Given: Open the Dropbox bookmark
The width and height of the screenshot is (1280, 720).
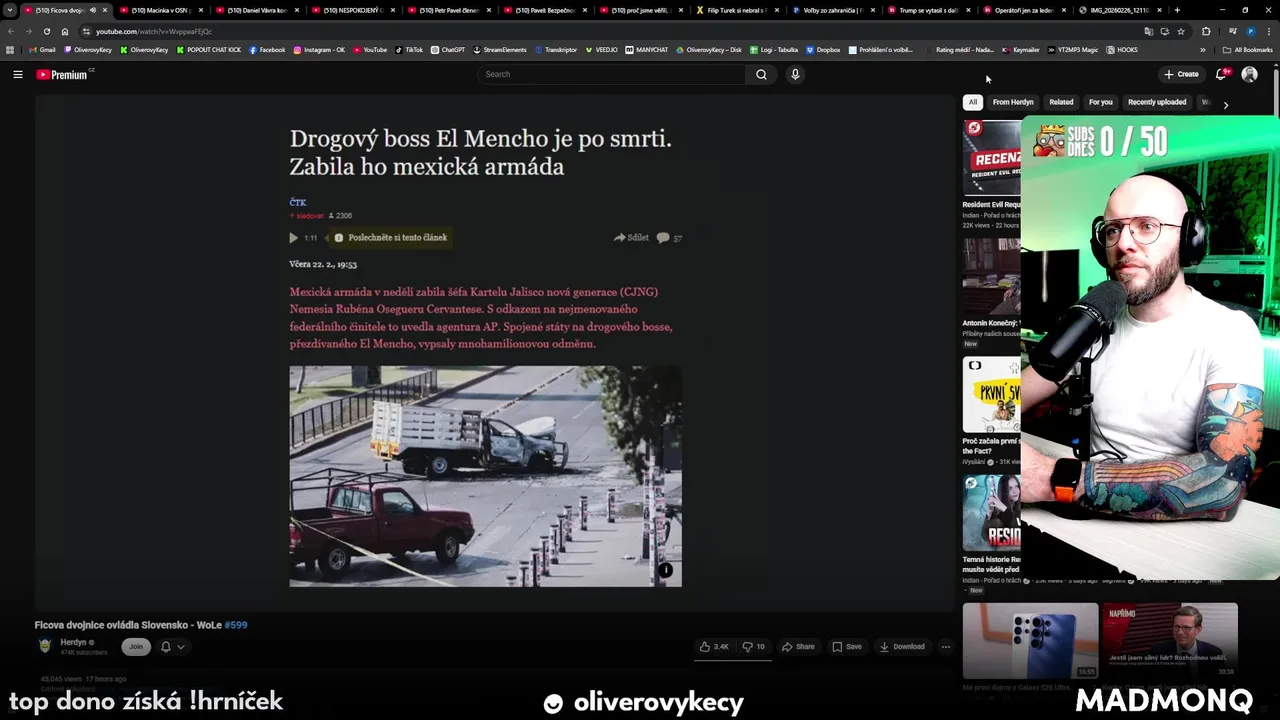Looking at the screenshot, I should (822, 50).
